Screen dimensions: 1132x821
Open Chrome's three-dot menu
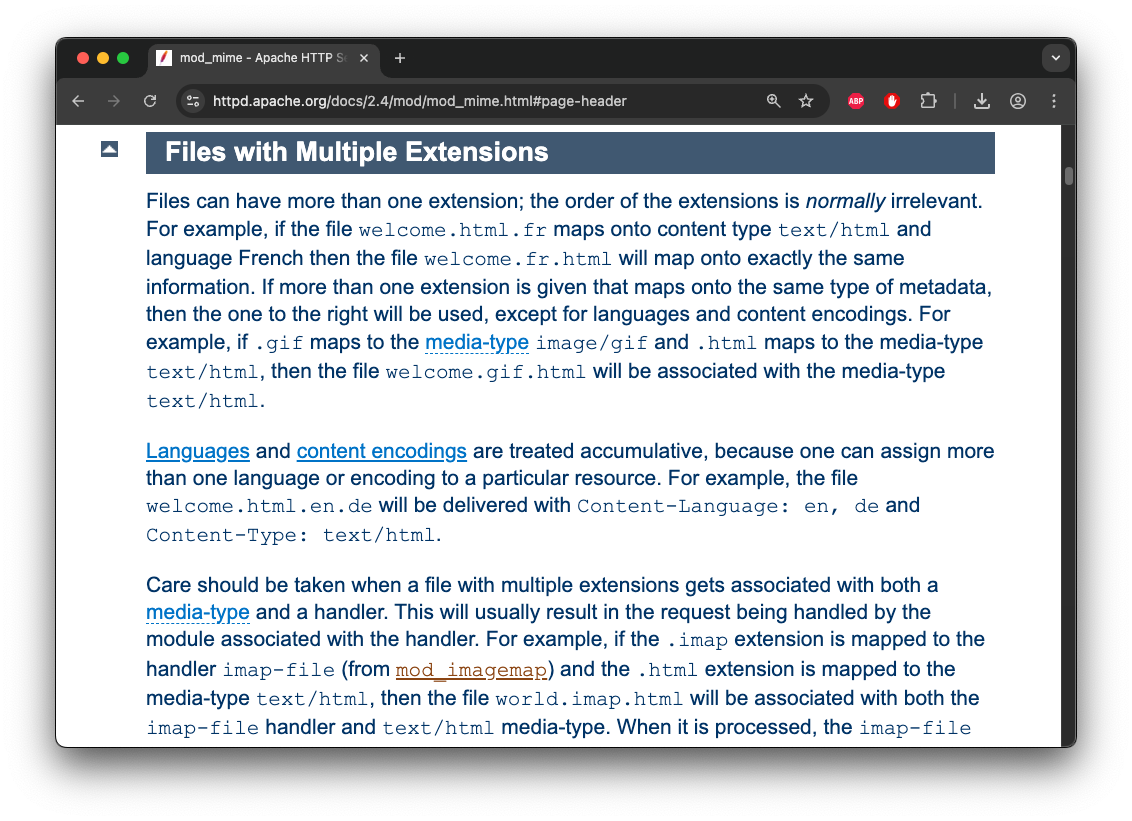1054,101
